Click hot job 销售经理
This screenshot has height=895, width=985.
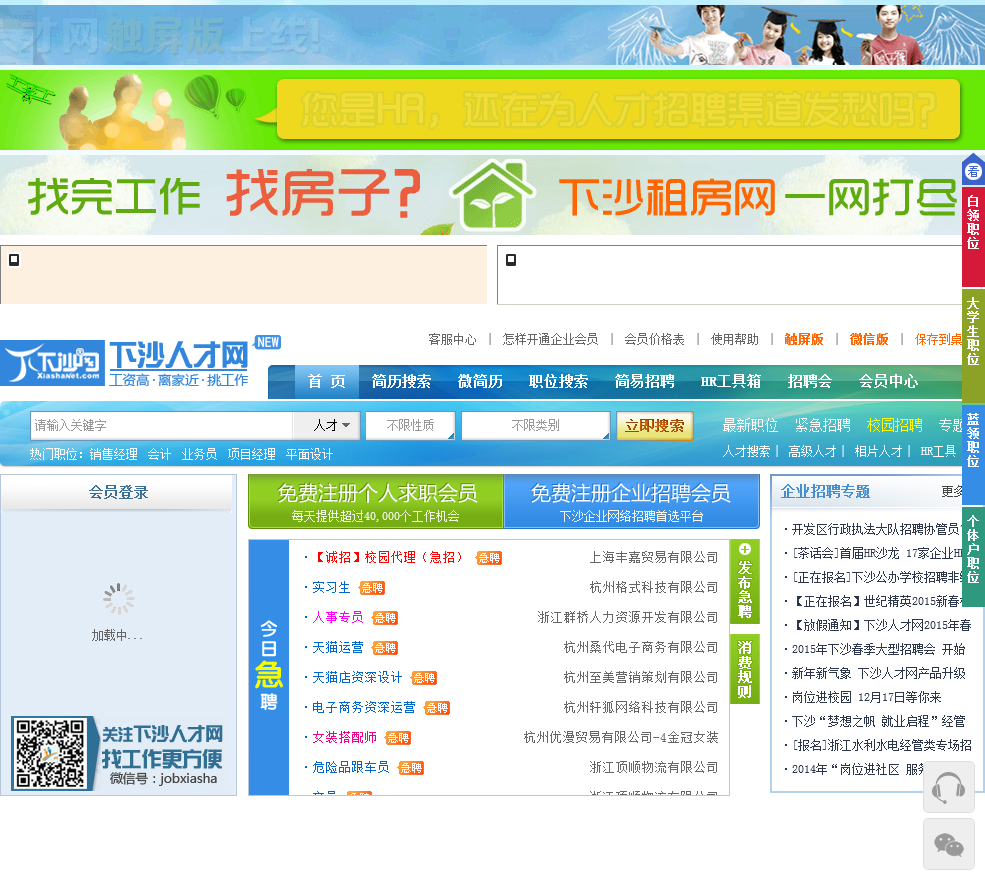[x=114, y=455]
